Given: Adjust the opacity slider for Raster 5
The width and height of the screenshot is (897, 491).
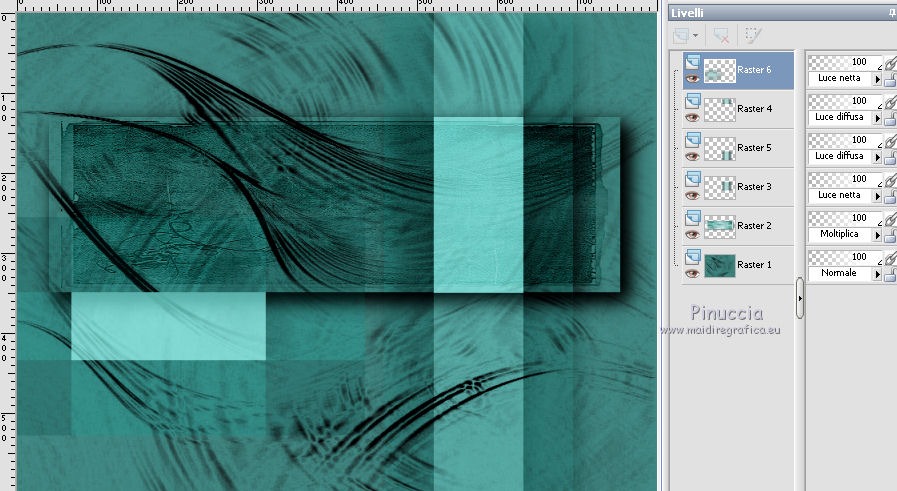Looking at the screenshot, I should pyautogui.click(x=845, y=140).
